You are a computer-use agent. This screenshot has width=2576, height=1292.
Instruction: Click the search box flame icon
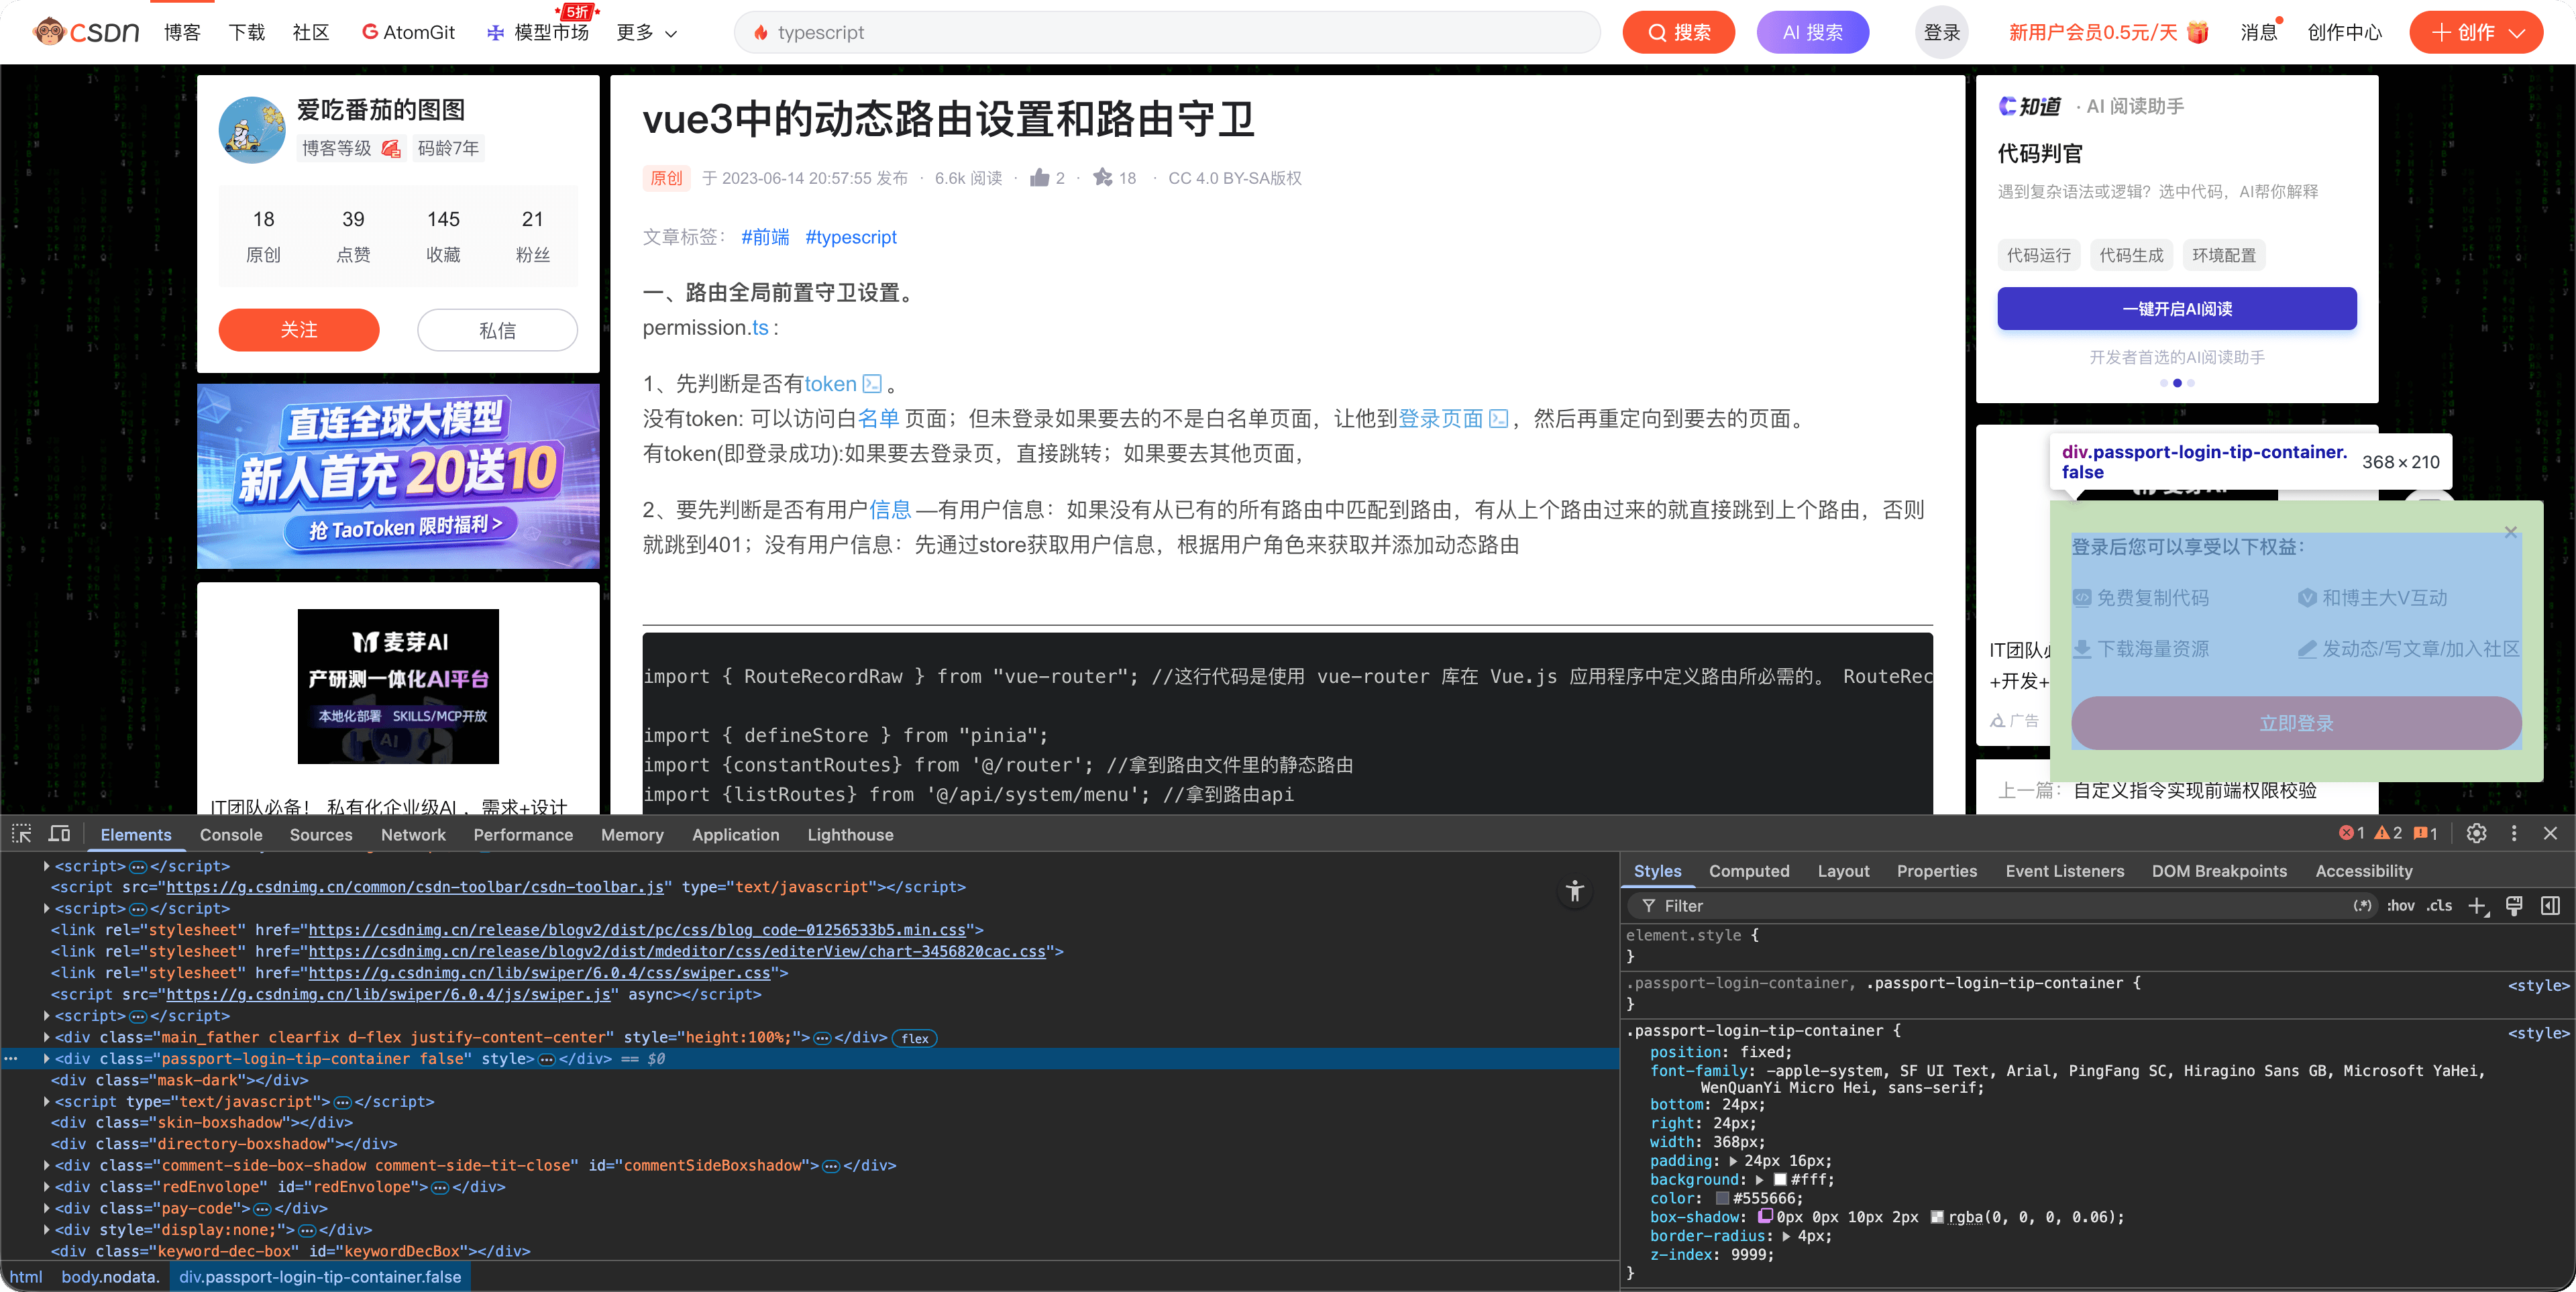(761, 33)
